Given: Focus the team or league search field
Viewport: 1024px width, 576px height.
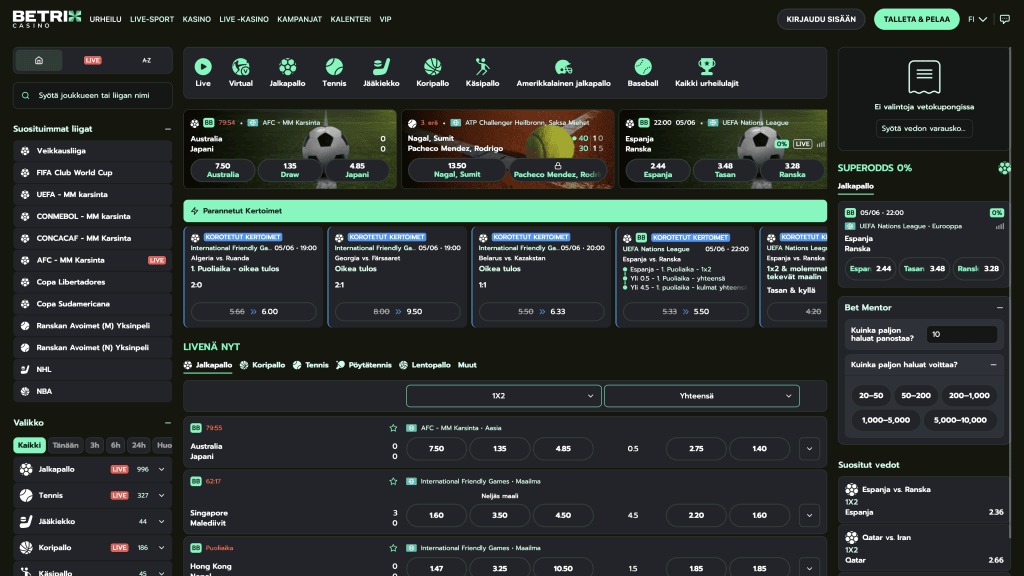Looking at the screenshot, I should coord(93,95).
